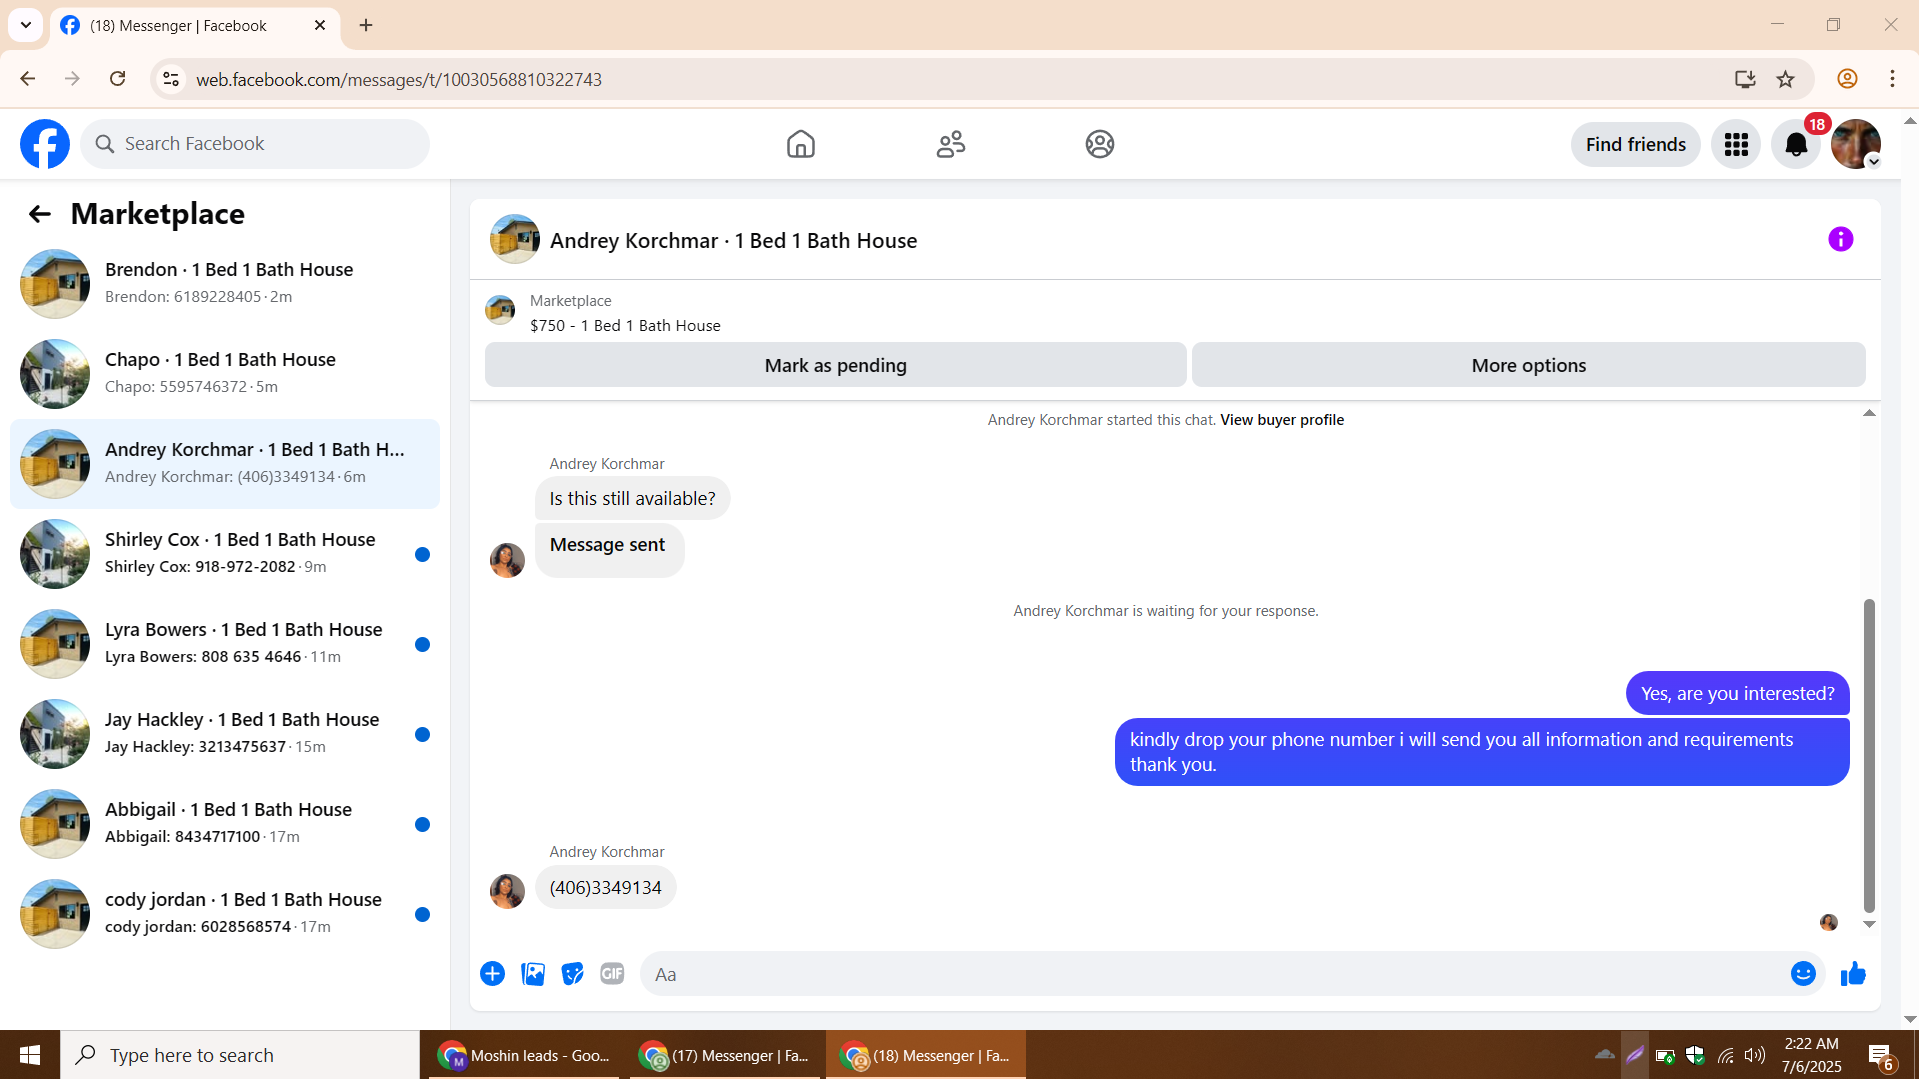Choose a sticker in the composer
The width and height of the screenshot is (1919, 1079).
click(572, 974)
